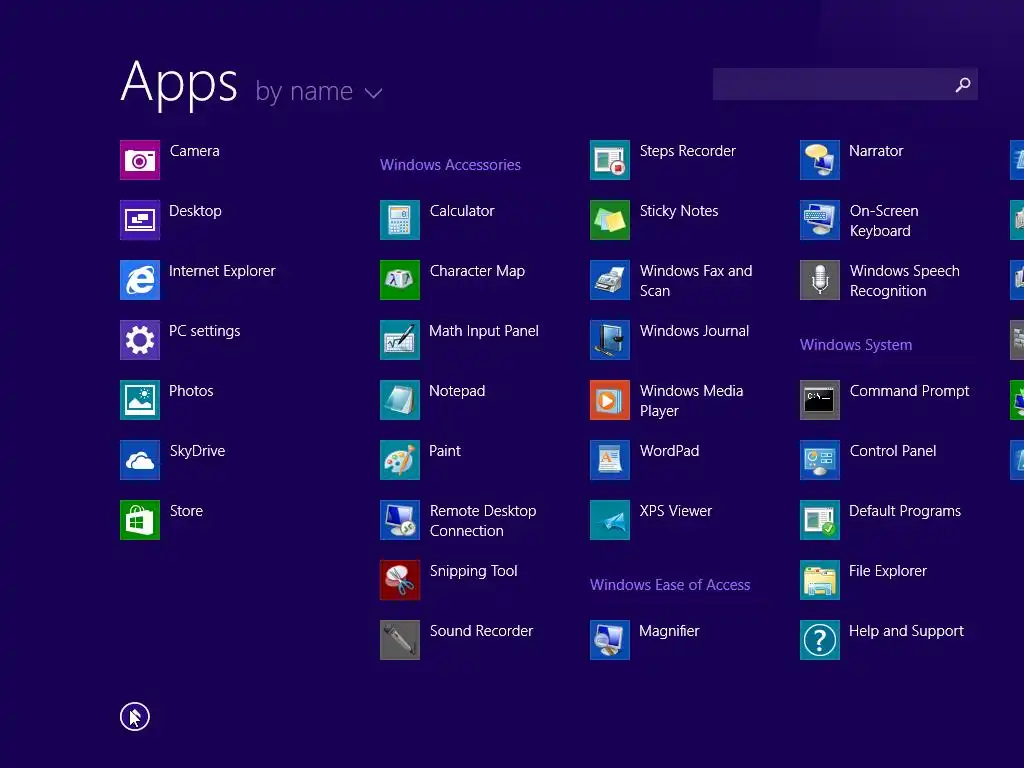The height and width of the screenshot is (768, 1024).
Task: Launch the Desktop tile icon
Action: click(x=140, y=220)
